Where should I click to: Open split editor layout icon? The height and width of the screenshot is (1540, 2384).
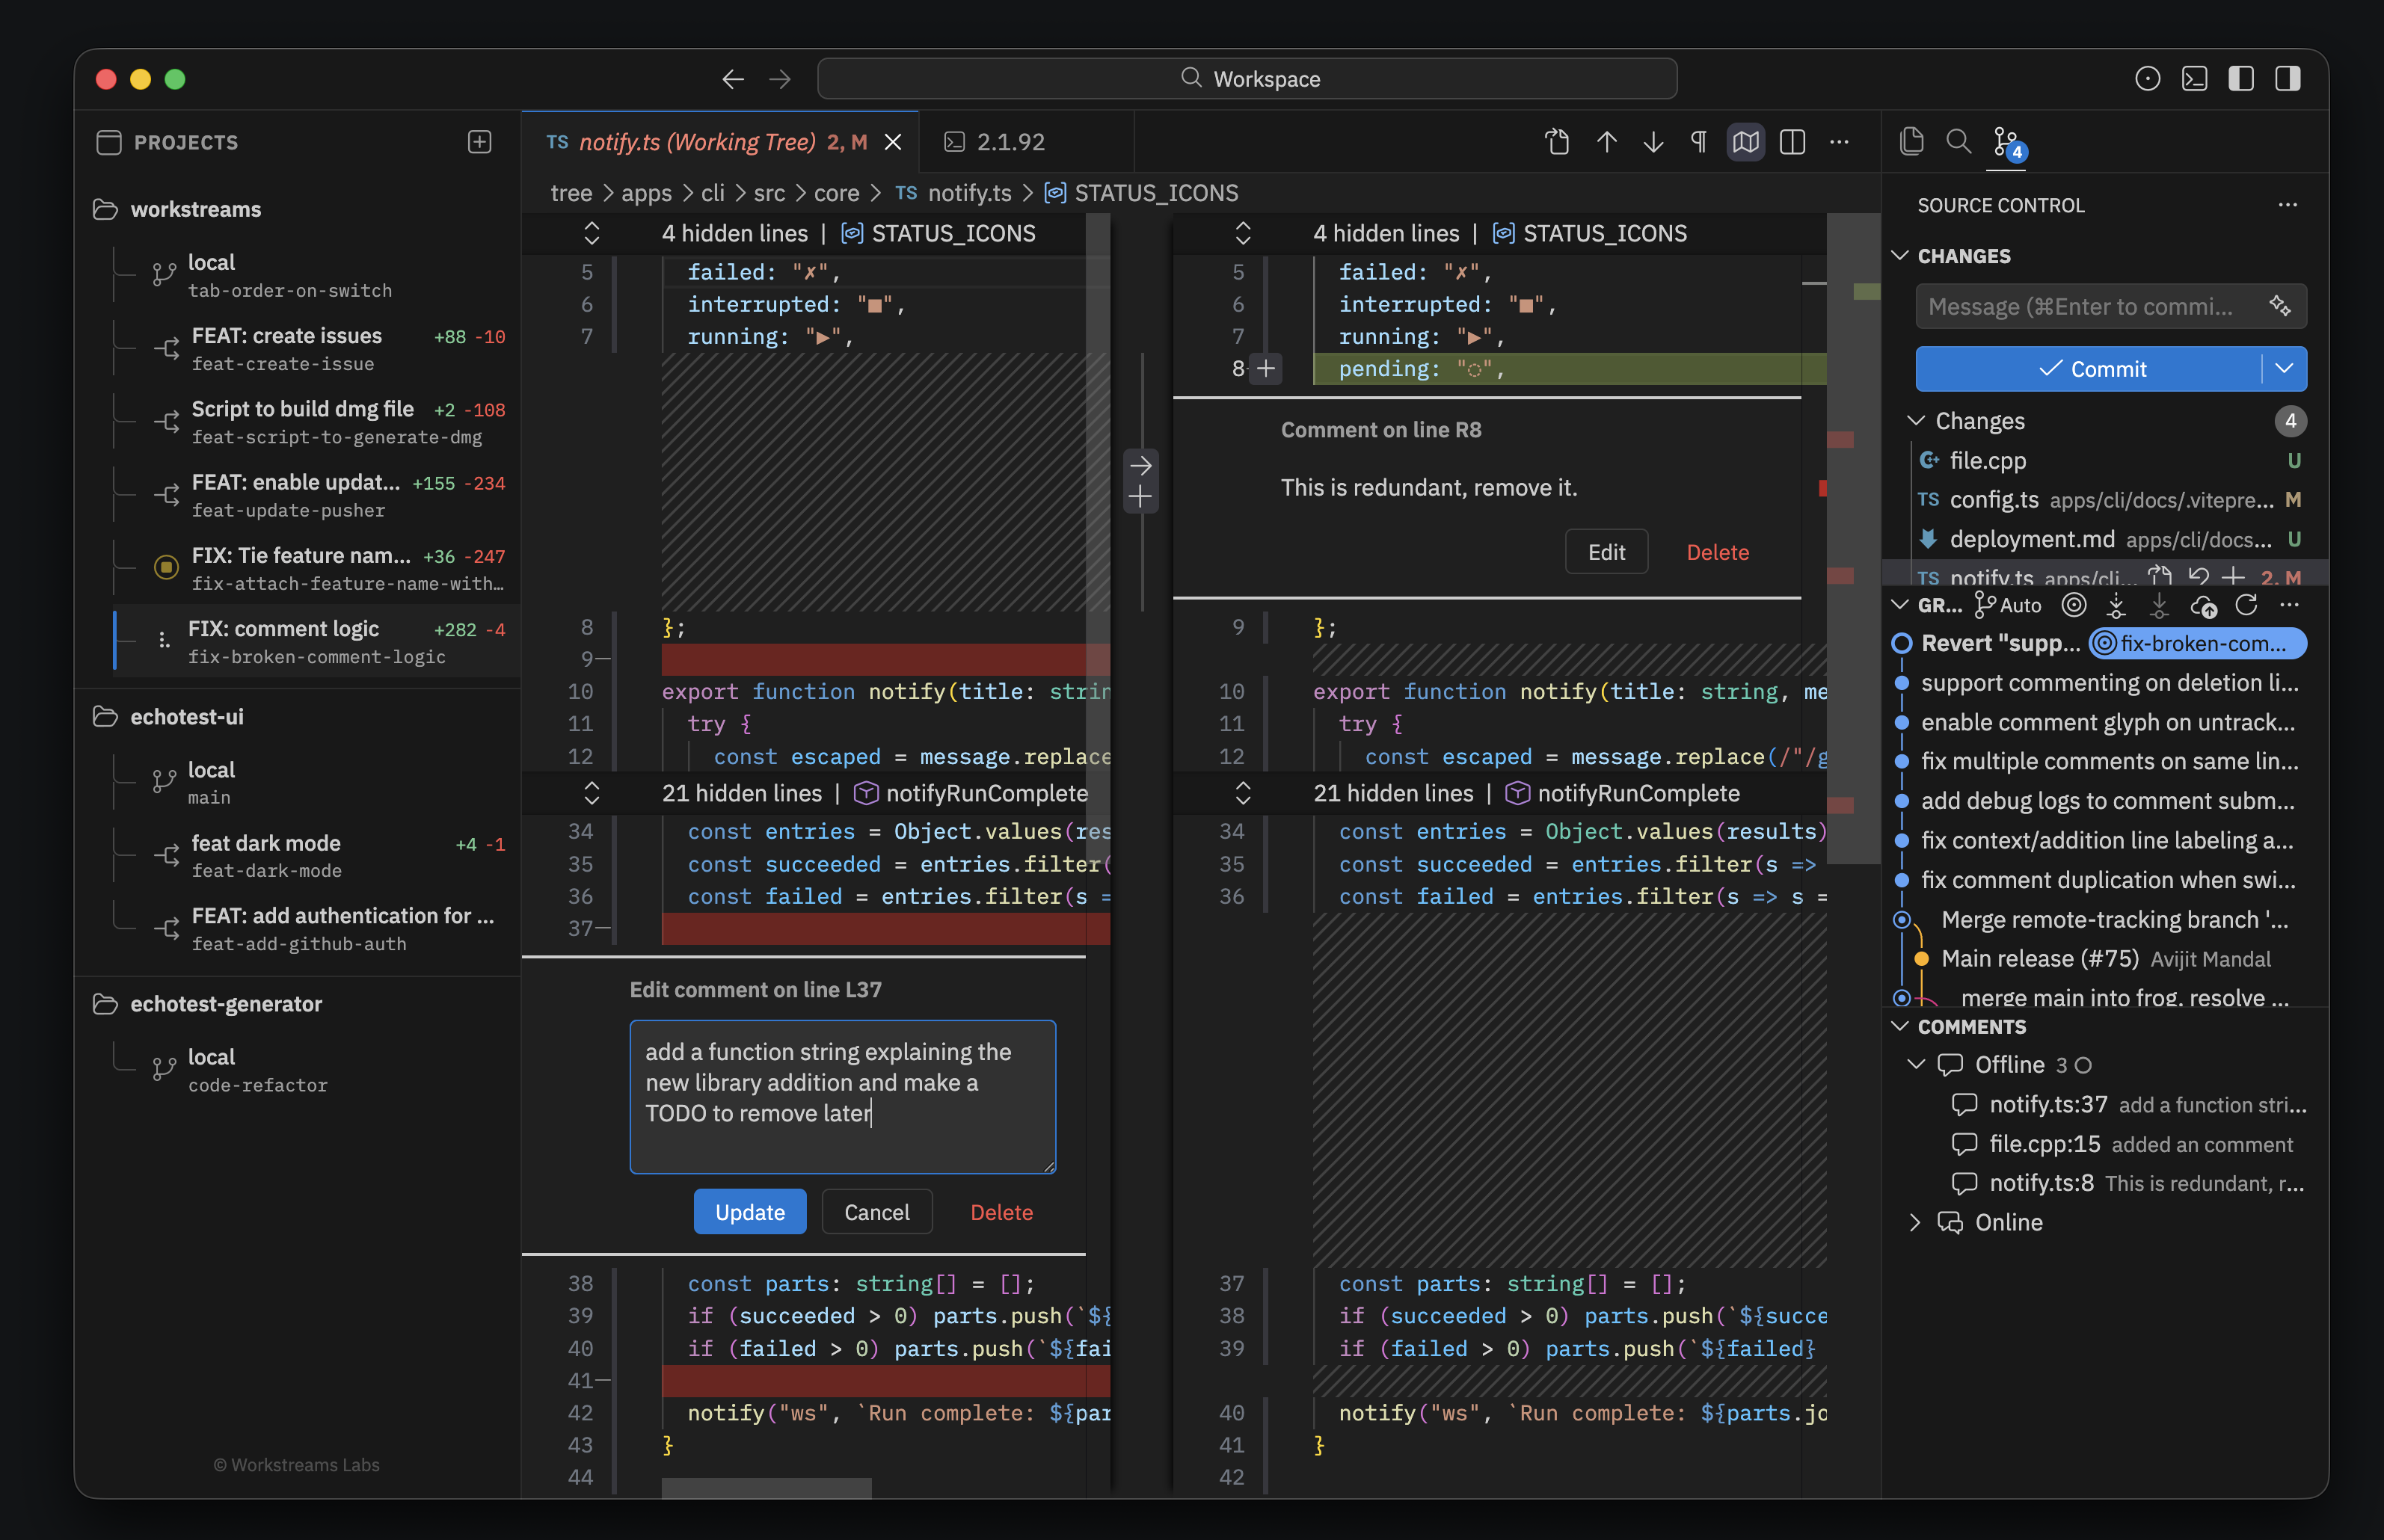coord(1793,141)
